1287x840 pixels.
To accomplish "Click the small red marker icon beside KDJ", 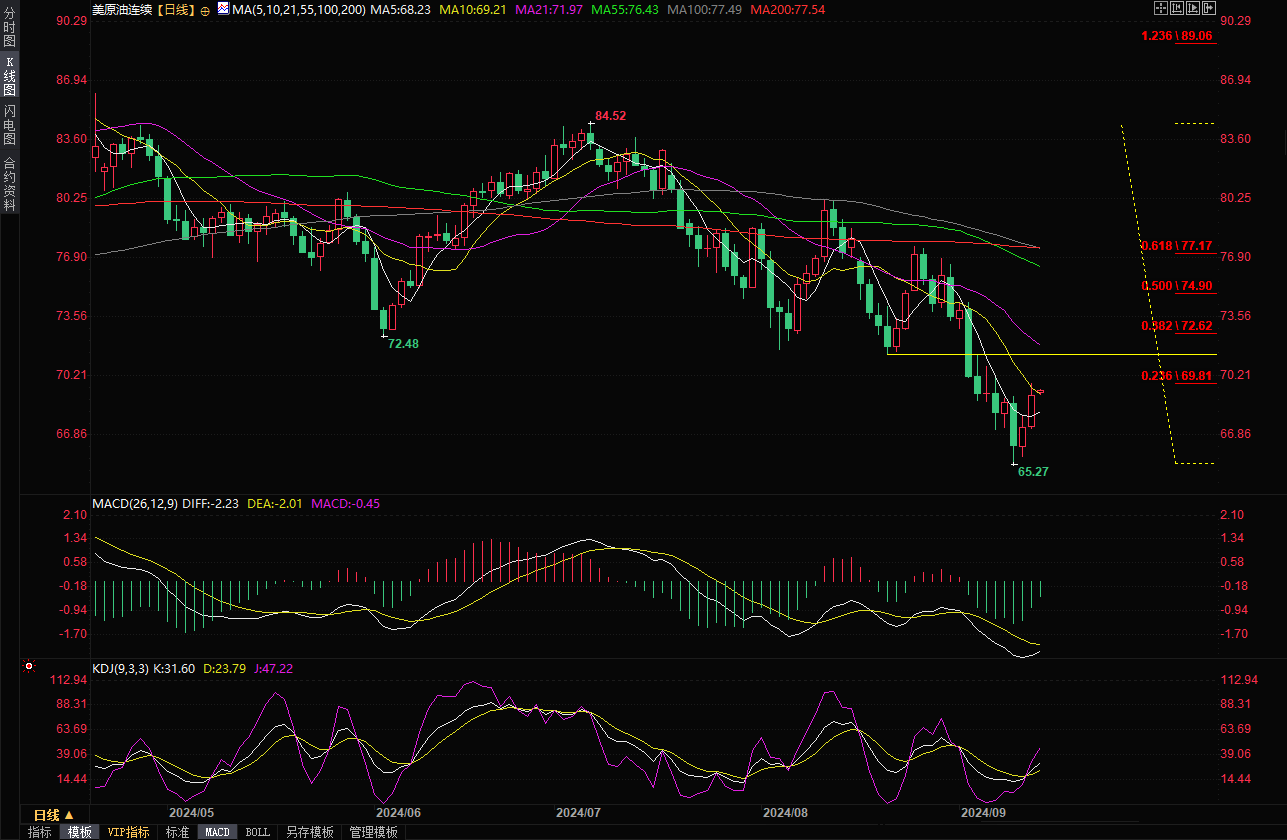I will pyautogui.click(x=29, y=666).
